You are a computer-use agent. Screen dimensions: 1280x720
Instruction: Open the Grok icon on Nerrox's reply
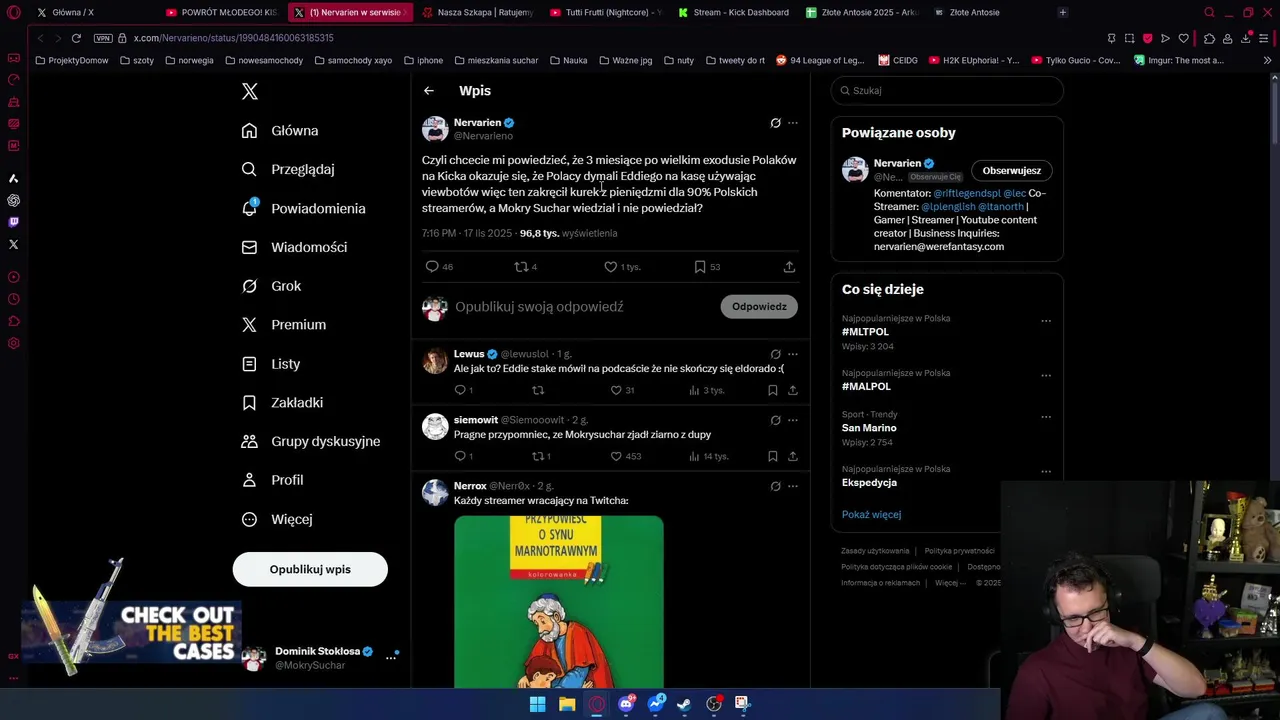(x=775, y=486)
